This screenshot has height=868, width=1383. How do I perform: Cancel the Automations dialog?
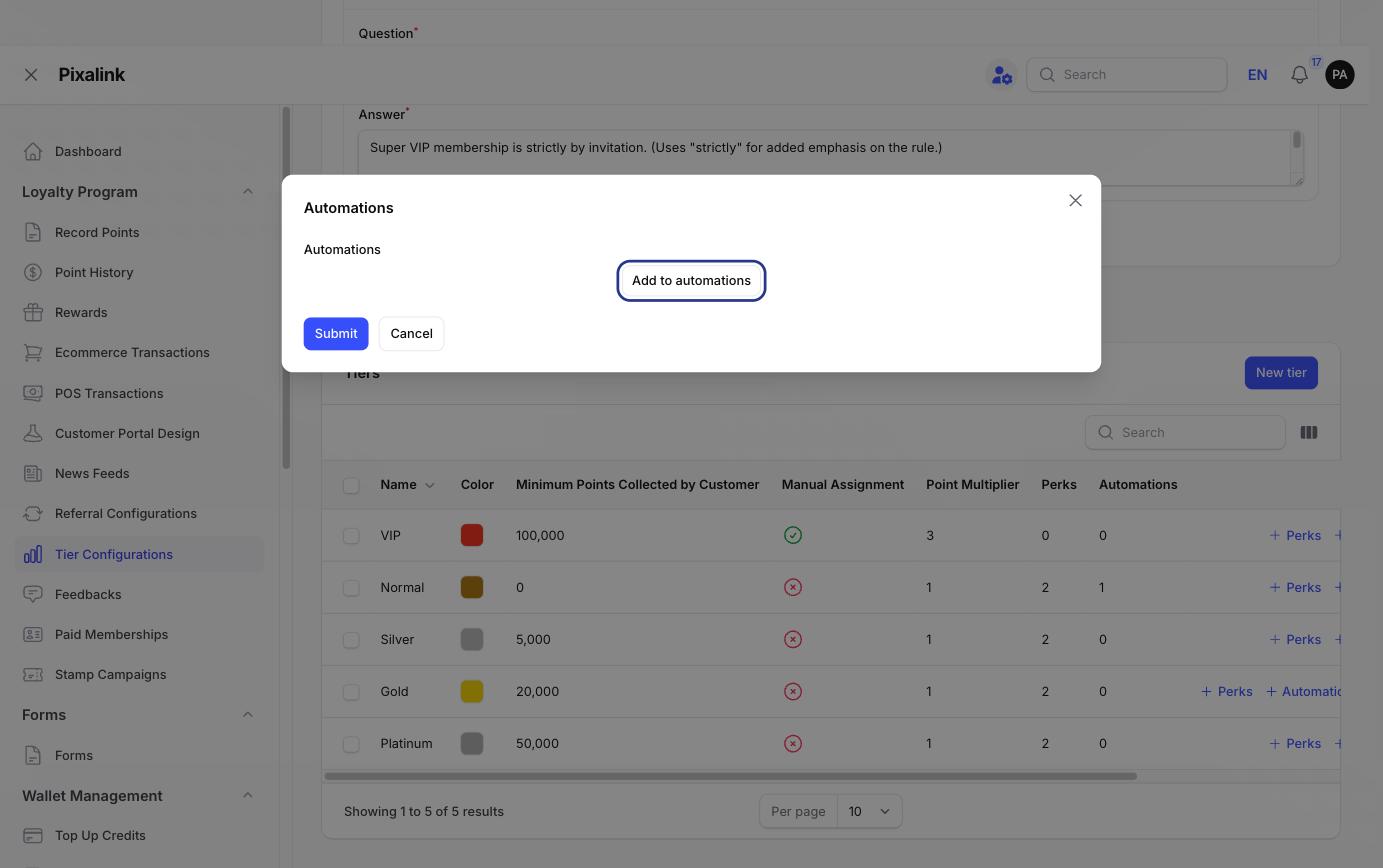click(411, 334)
